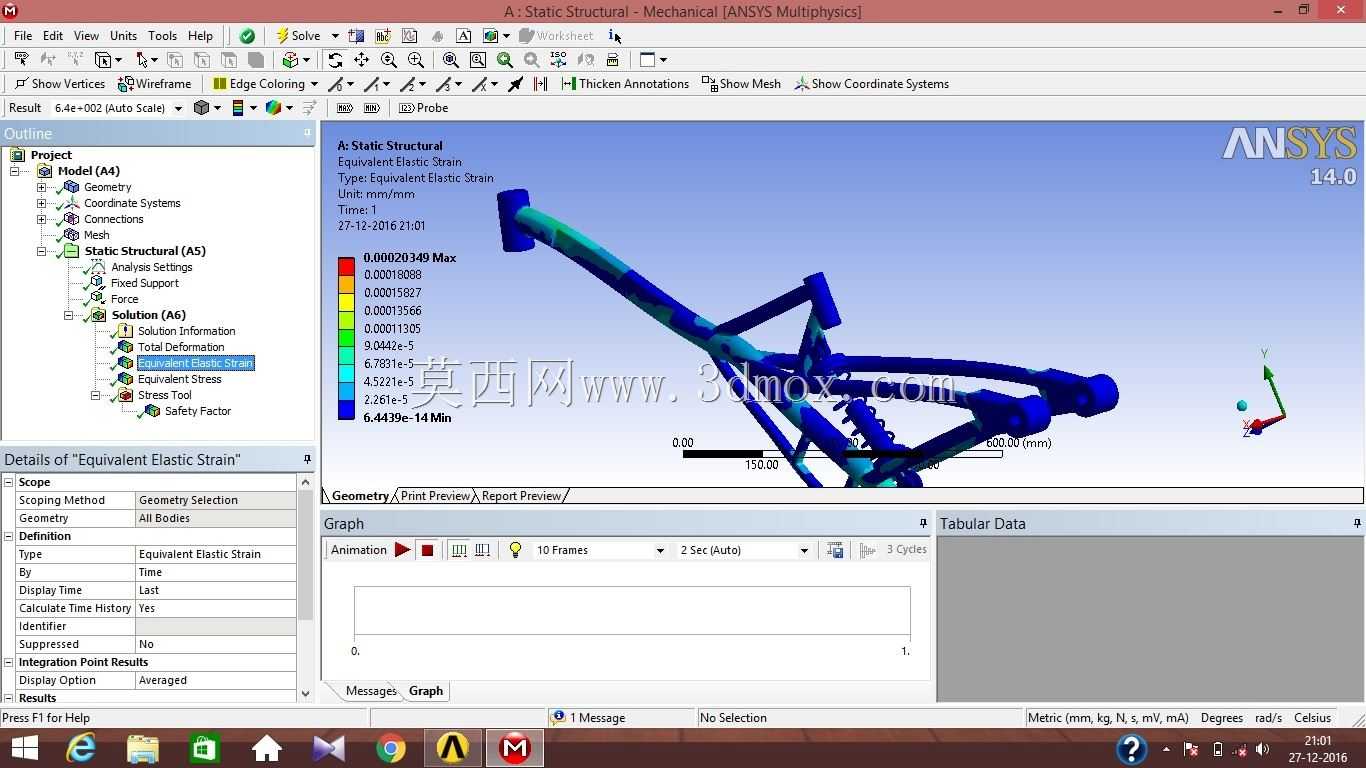This screenshot has width=1366, height=768.
Task: Open the Edge Coloring dropdown
Action: tap(314, 84)
